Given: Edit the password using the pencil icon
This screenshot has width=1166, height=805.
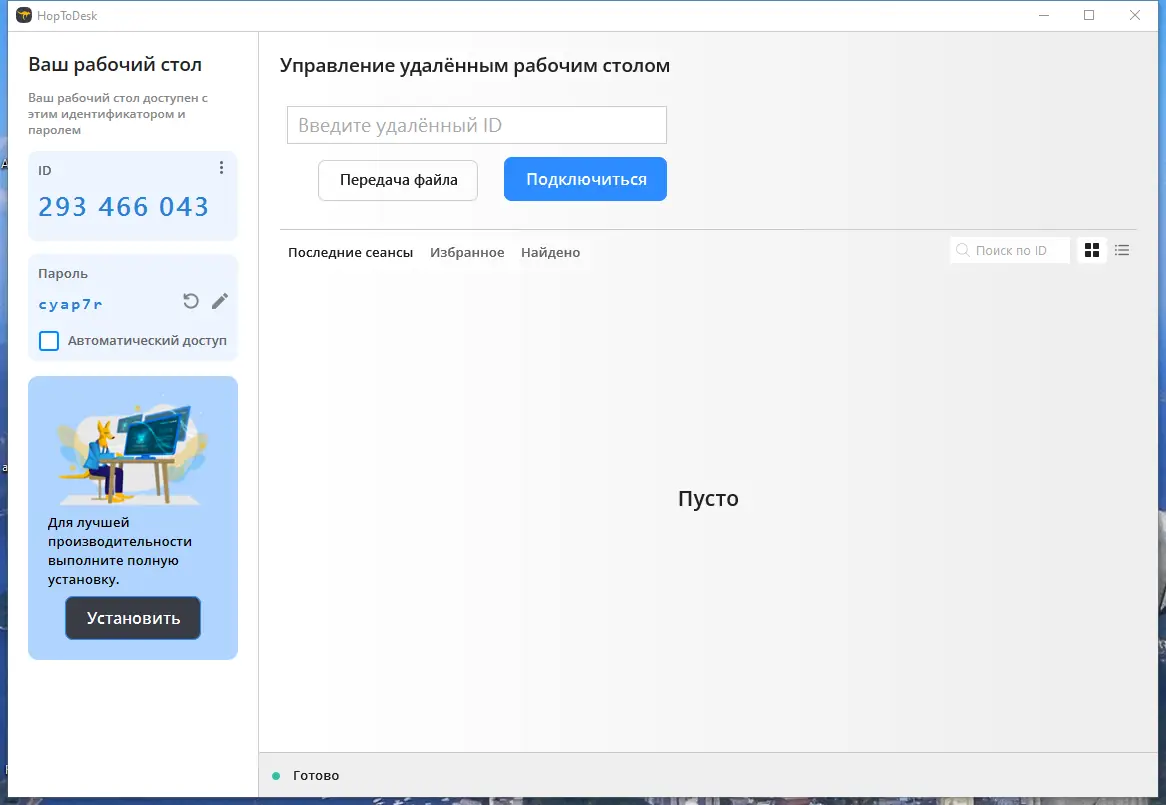Looking at the screenshot, I should [219, 300].
